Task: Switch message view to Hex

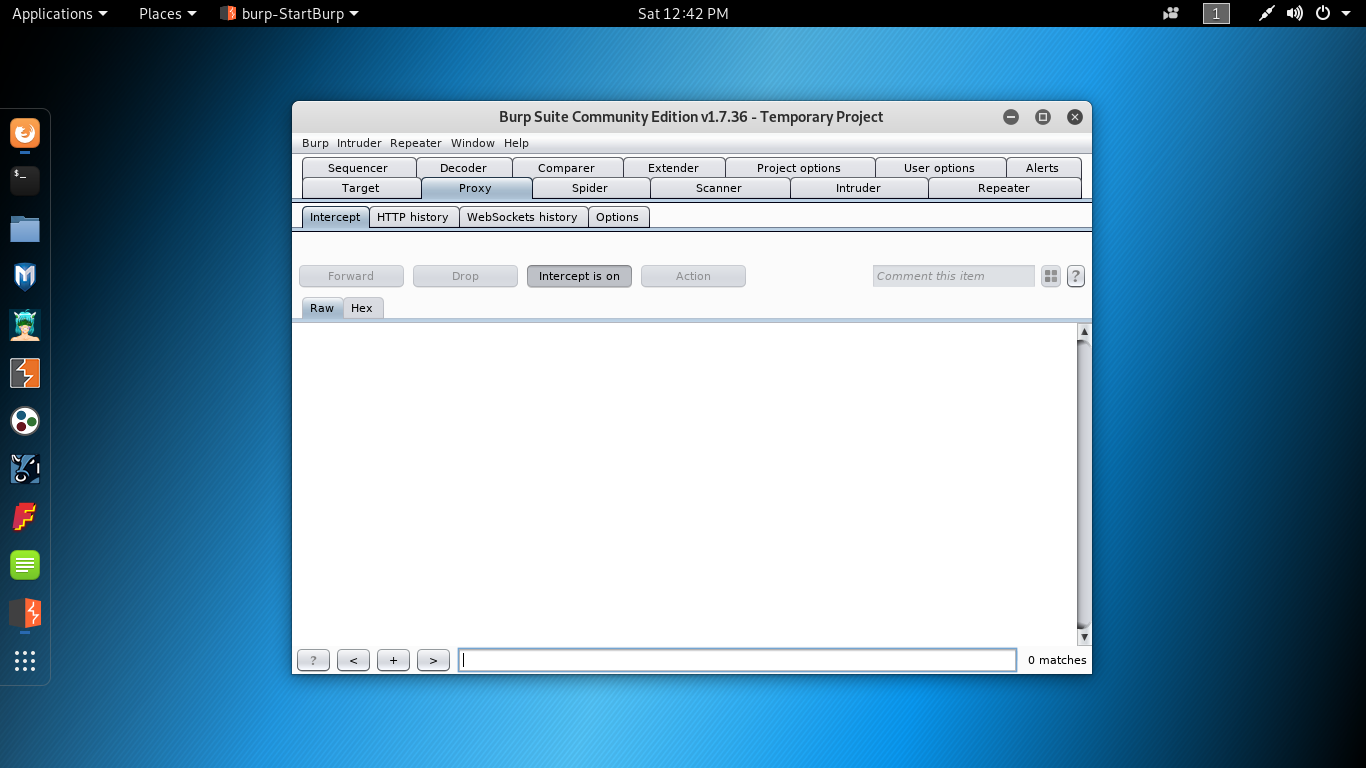Action: click(362, 308)
